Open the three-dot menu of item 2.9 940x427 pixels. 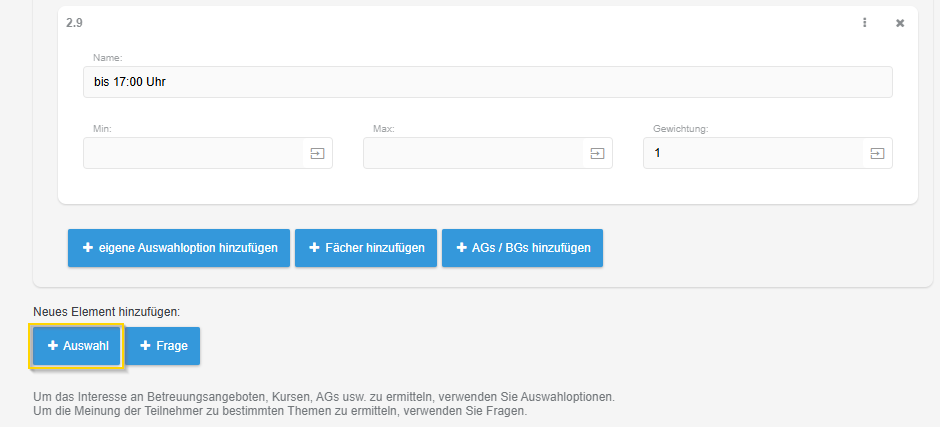pos(865,23)
